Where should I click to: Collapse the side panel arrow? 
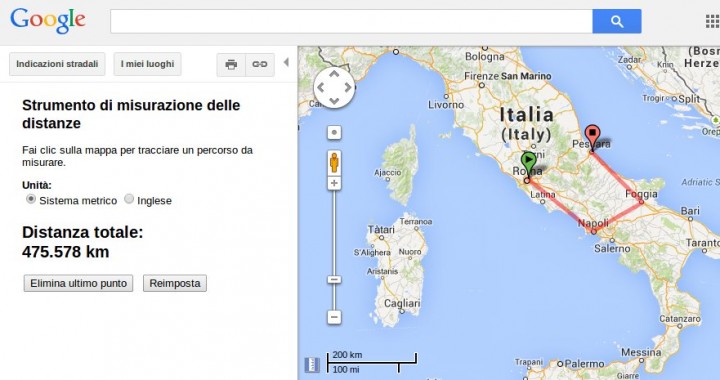[286, 62]
